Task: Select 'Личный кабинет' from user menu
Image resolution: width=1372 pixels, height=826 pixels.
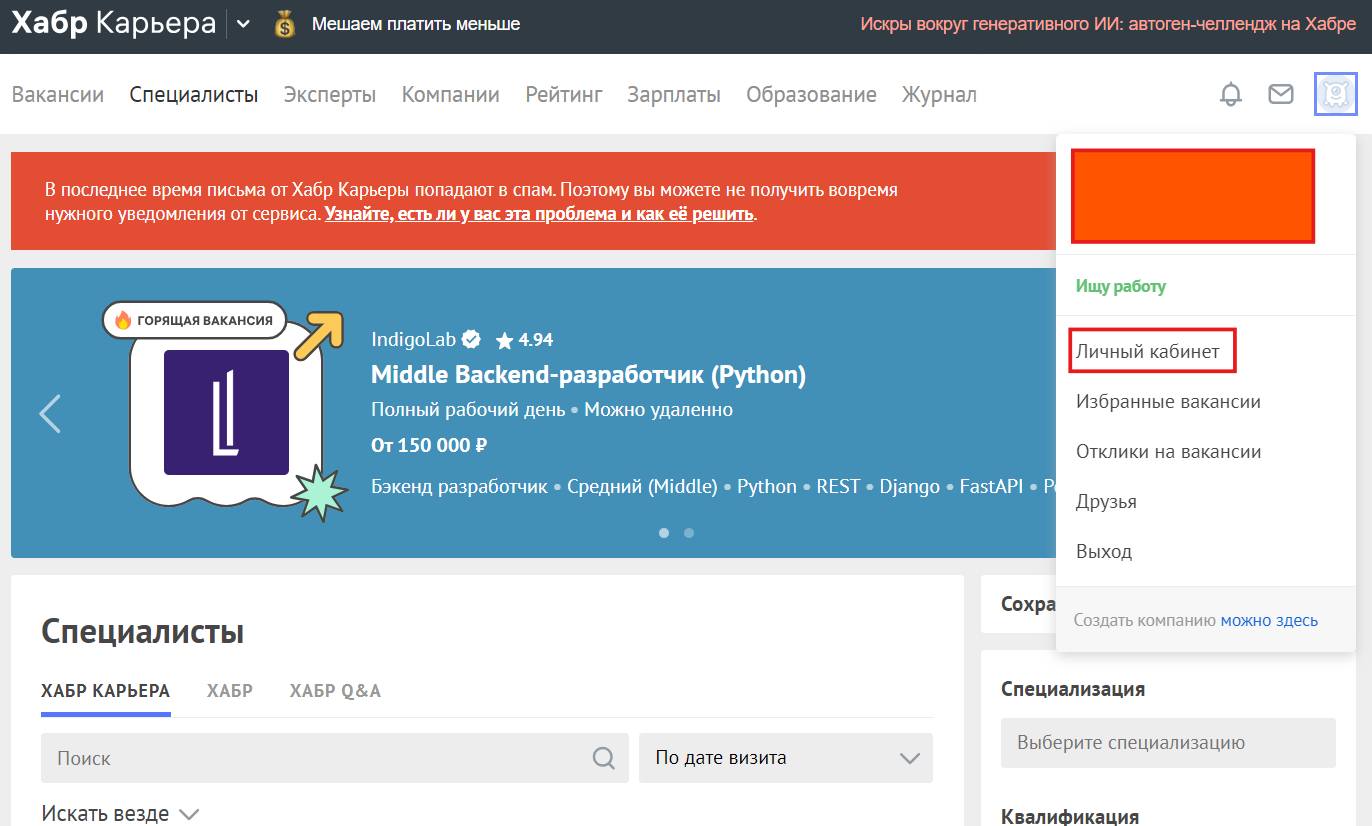Action: [x=1148, y=352]
